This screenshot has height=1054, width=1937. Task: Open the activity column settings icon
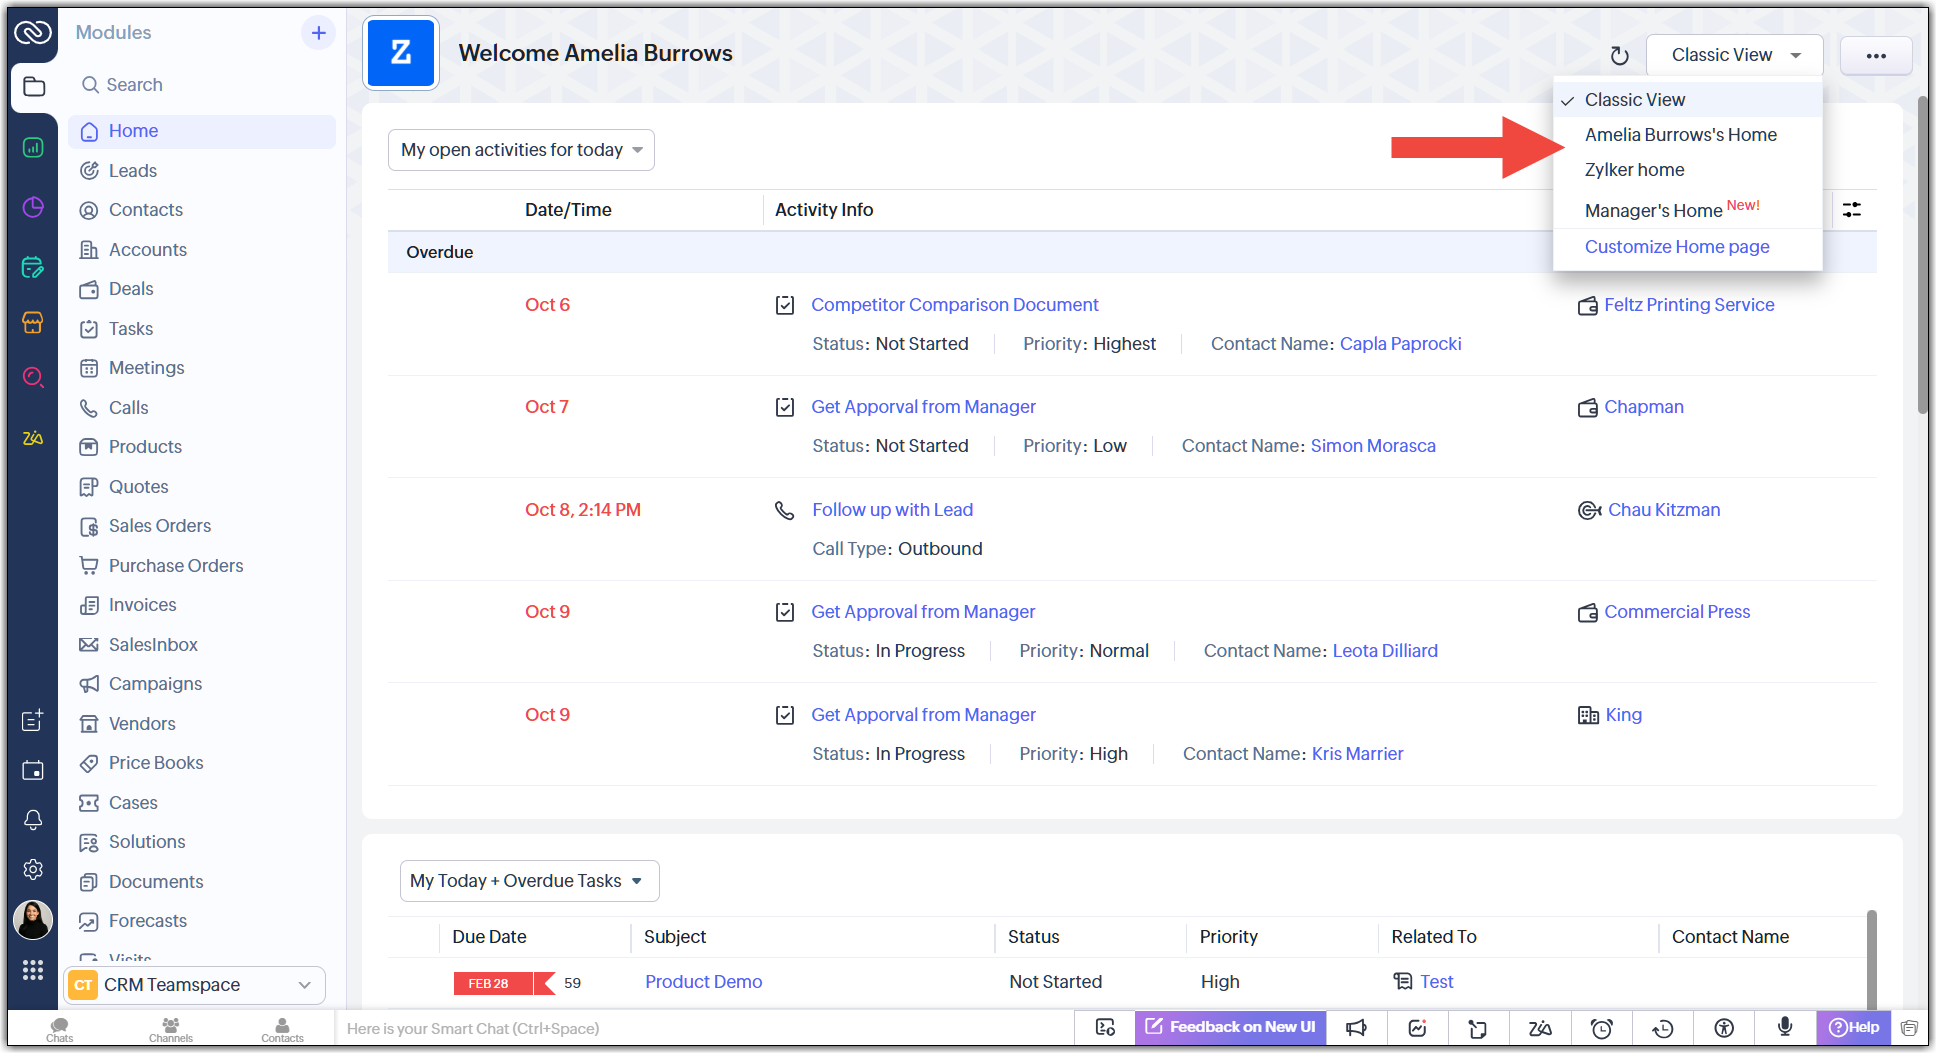tap(1851, 210)
